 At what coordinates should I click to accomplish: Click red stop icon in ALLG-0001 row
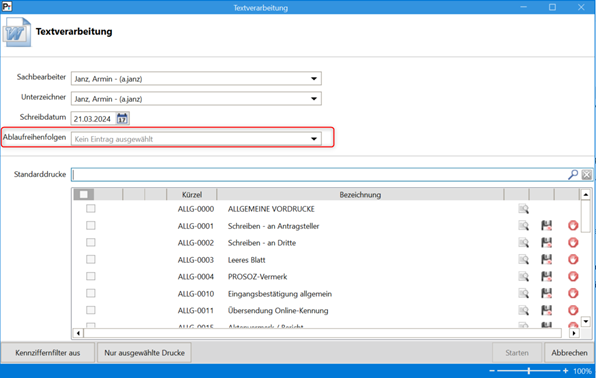point(573,226)
